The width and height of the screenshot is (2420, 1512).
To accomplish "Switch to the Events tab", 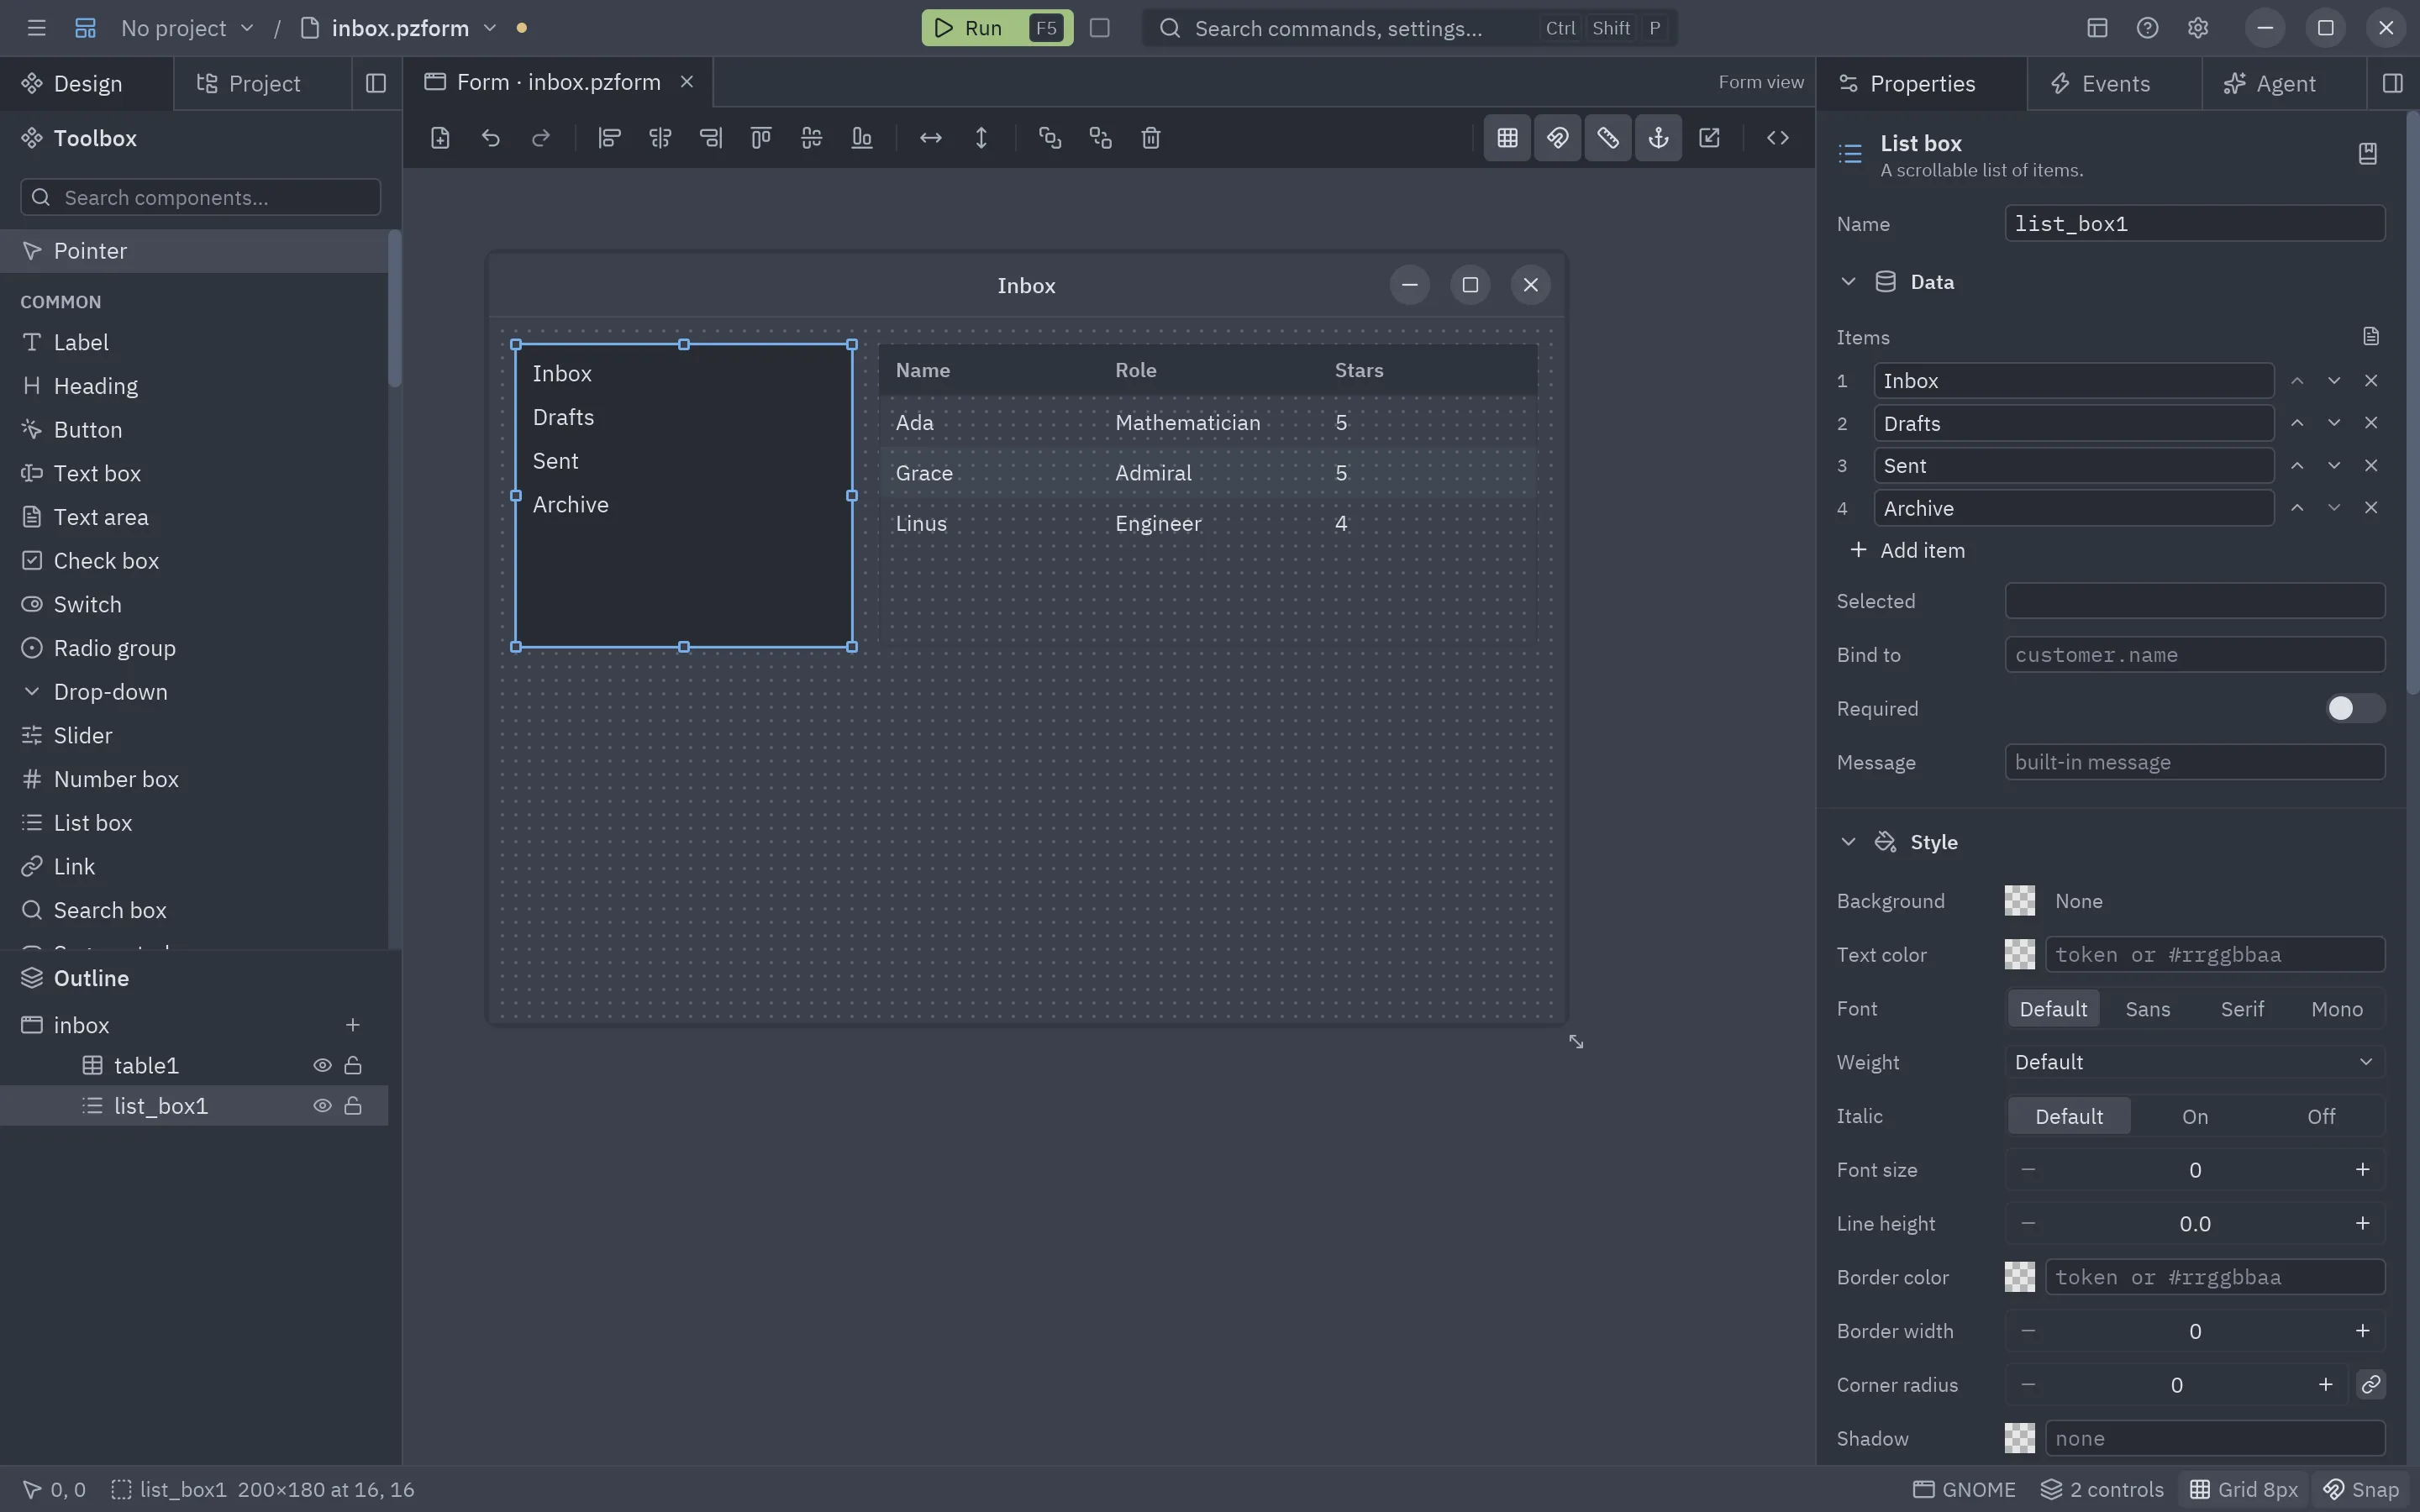I will tap(2114, 83).
